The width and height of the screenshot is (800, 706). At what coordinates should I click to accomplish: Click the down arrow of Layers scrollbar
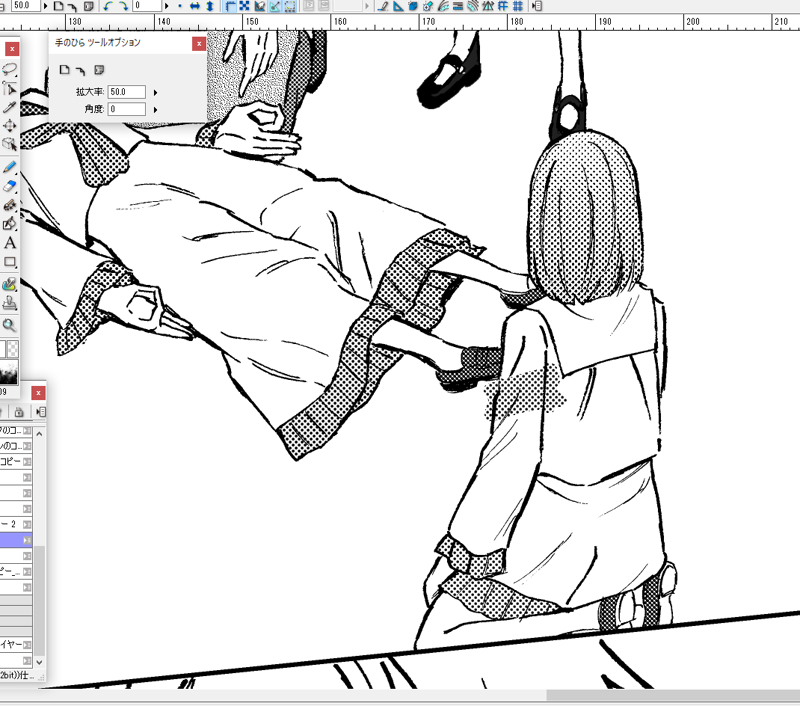click(39, 662)
